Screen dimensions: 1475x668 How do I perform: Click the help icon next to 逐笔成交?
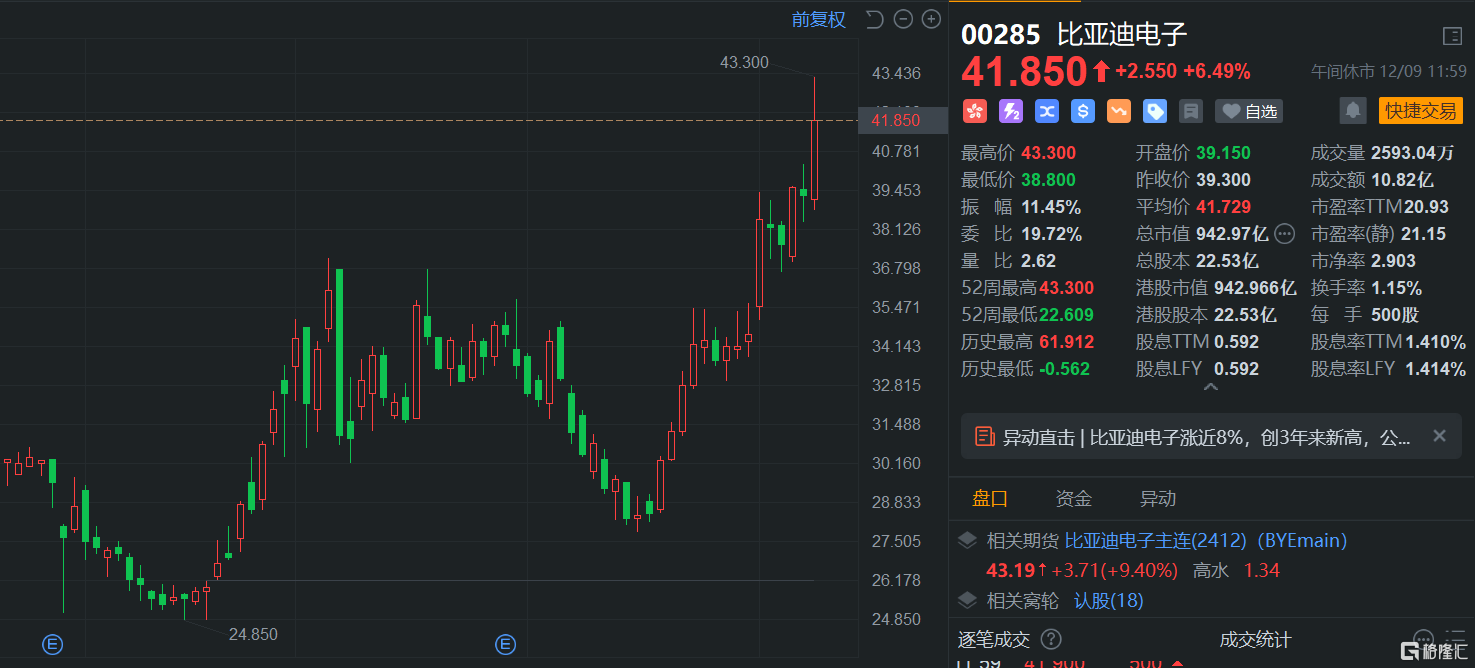coord(1051,639)
